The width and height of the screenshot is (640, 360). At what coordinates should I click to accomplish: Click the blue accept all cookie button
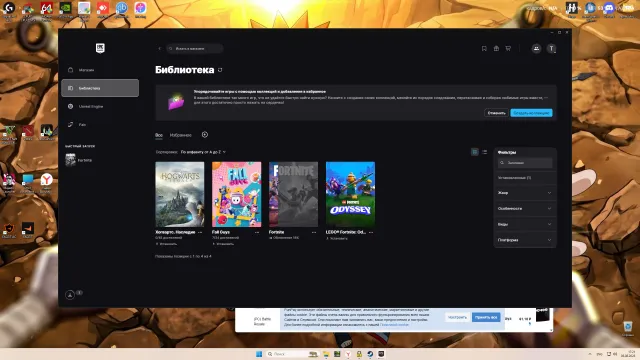486,317
